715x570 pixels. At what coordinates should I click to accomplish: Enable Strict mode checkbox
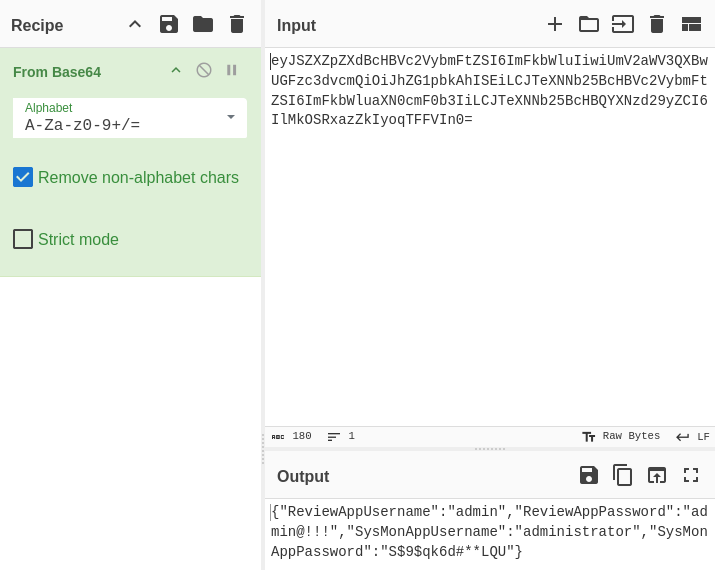point(23,239)
